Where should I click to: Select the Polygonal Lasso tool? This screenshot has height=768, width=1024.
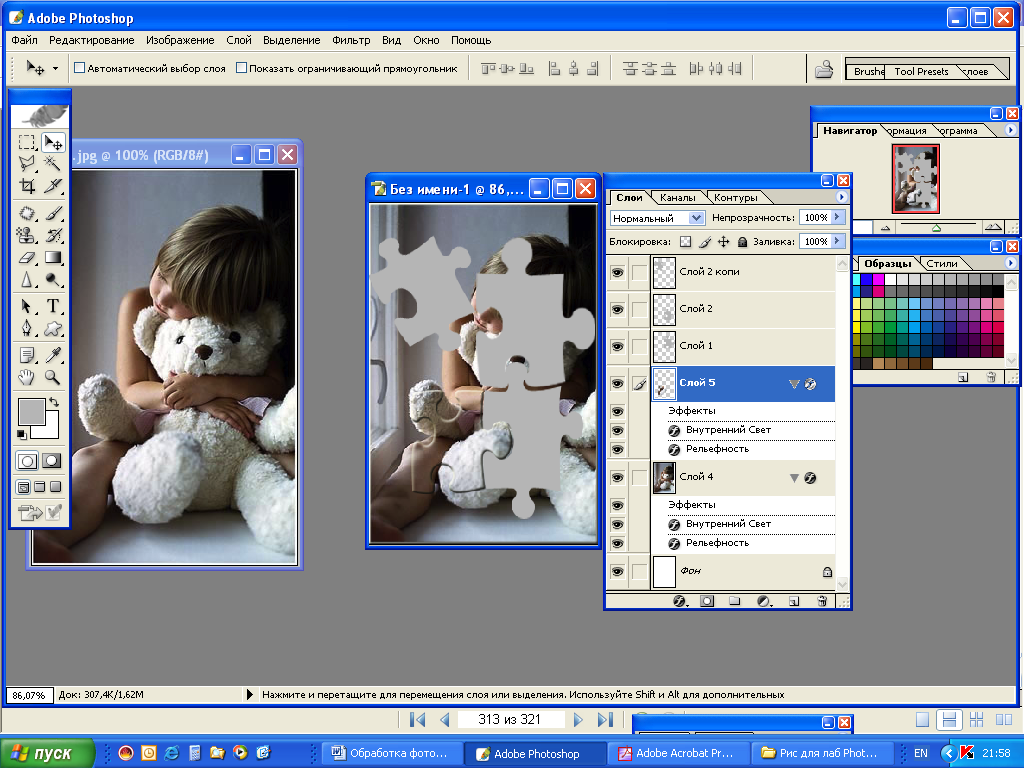tap(27, 163)
